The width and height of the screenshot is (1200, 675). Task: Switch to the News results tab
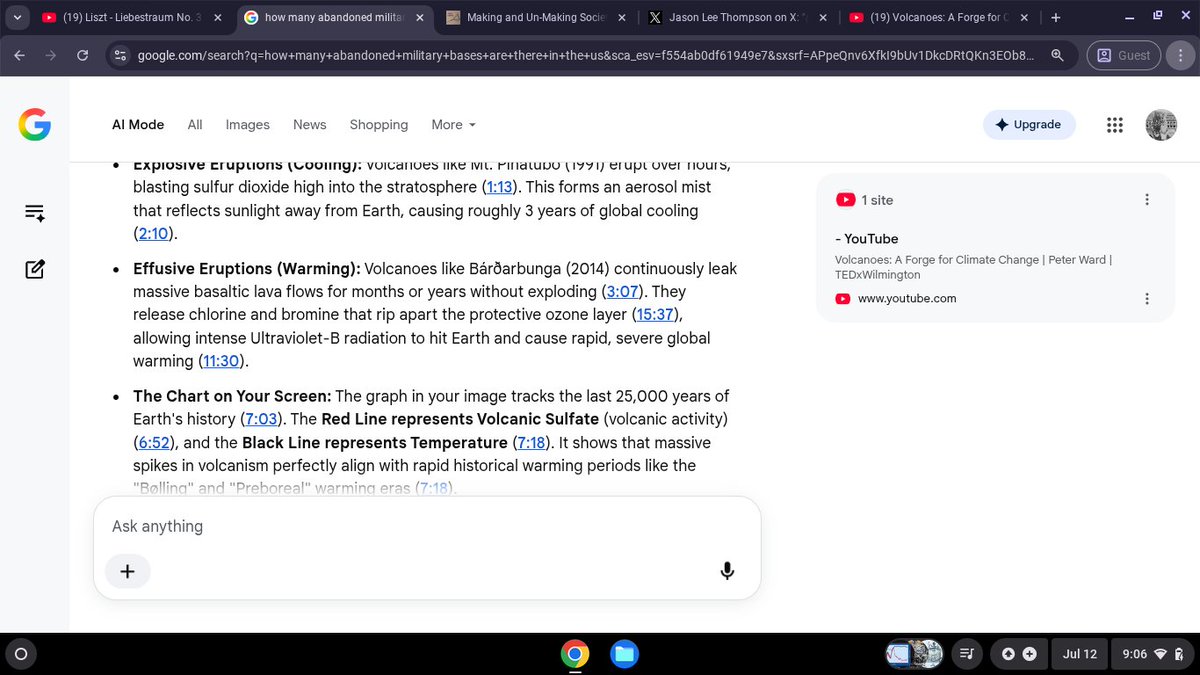[x=310, y=125]
